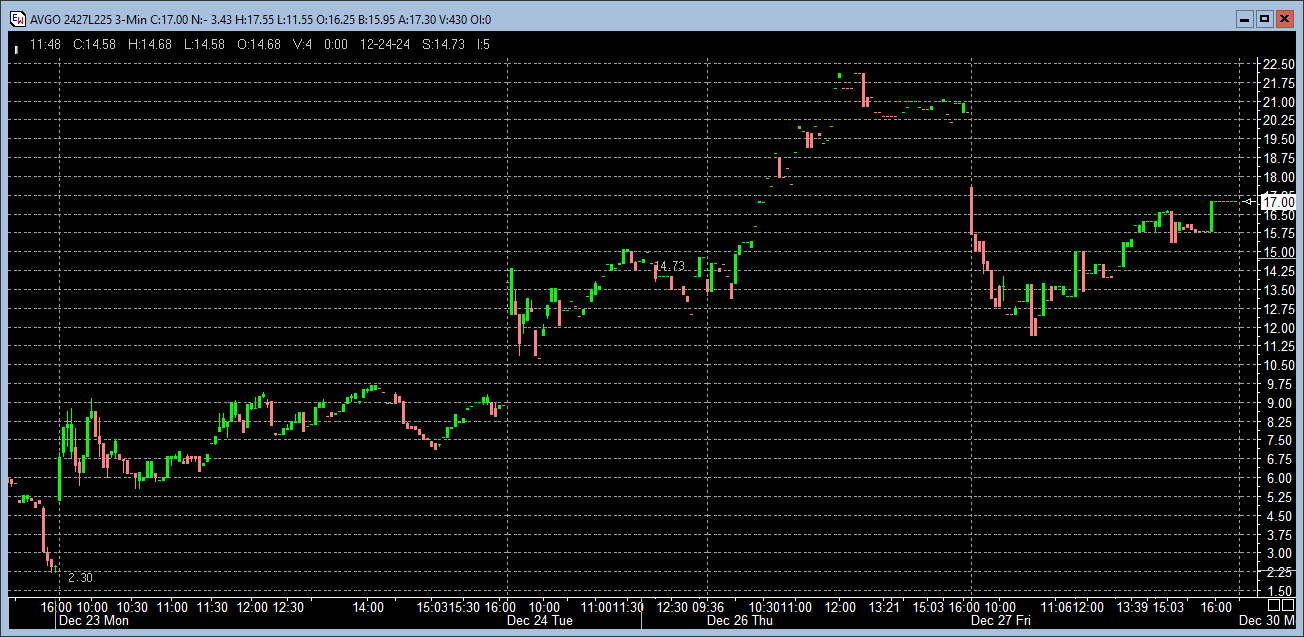
Task: Select the Dec 27 Fri date label
Action: (1002, 620)
